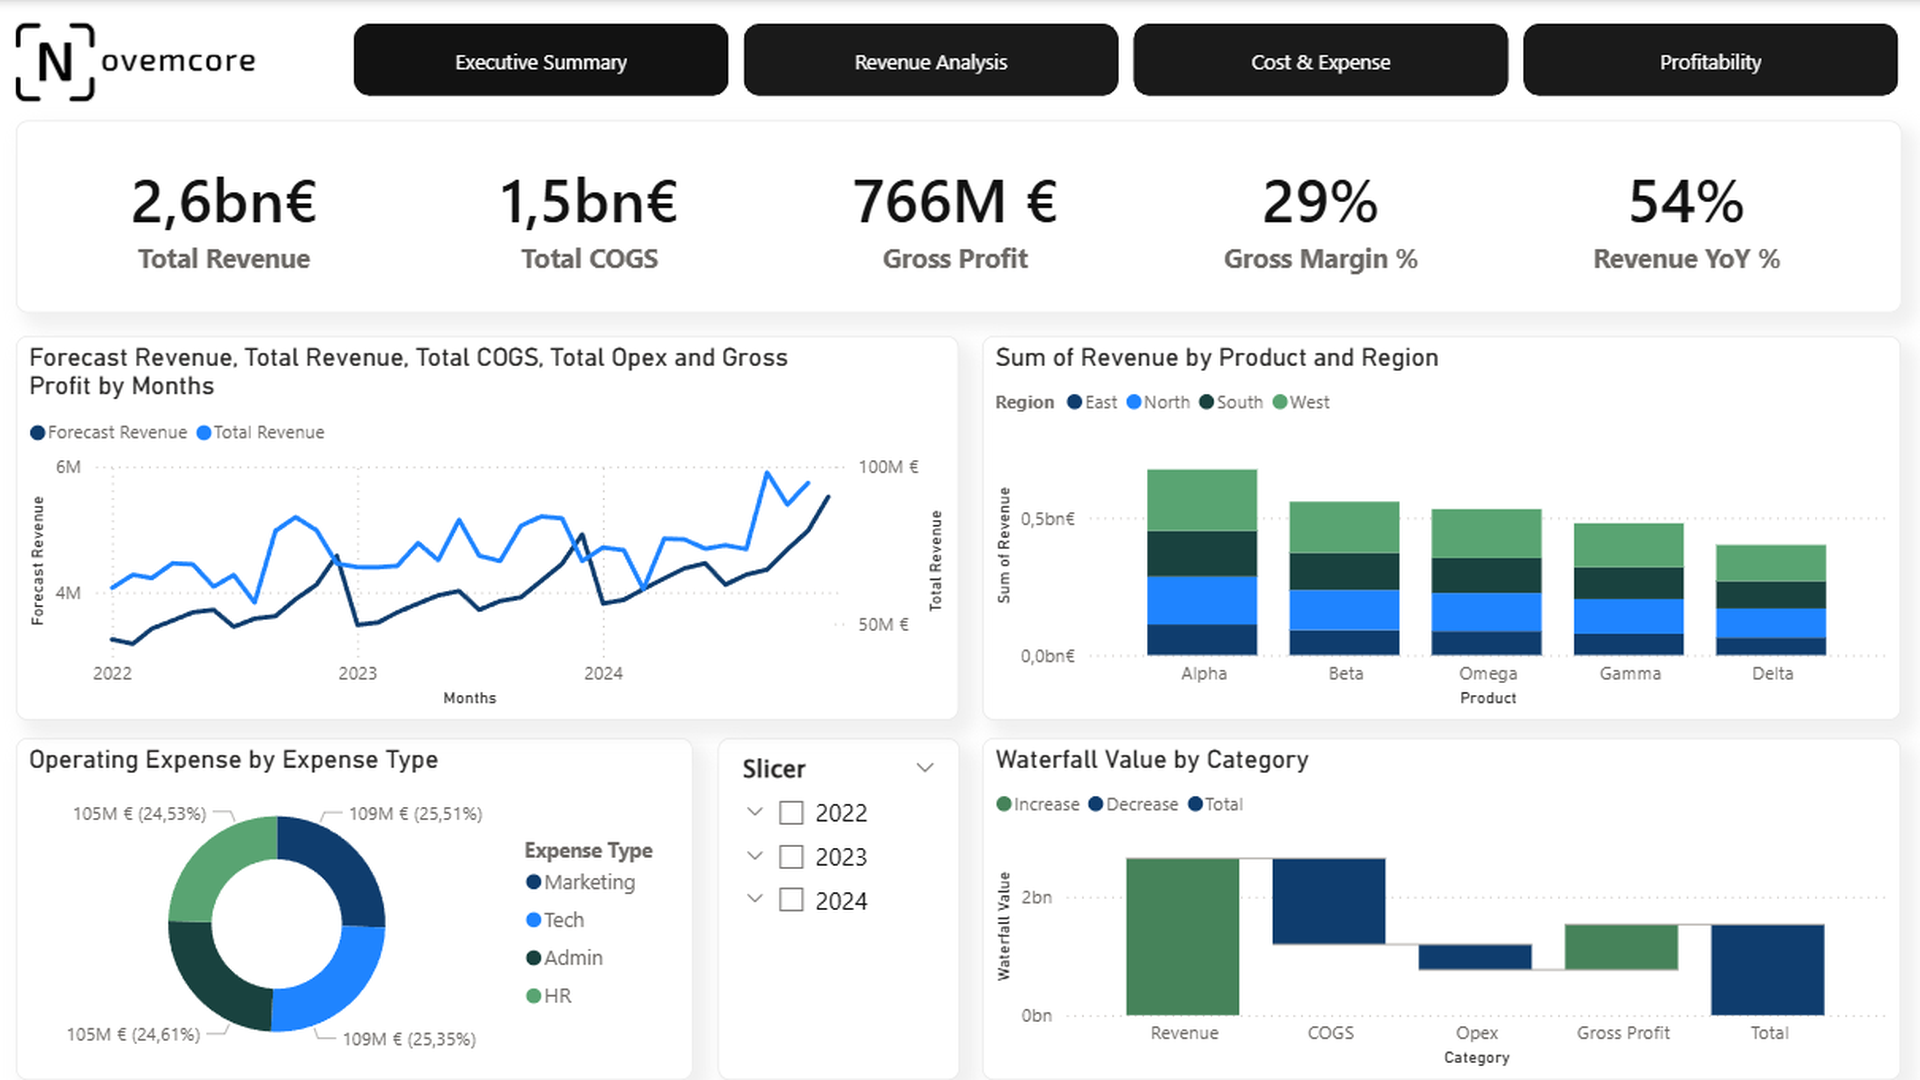This screenshot has height=1080, width=1920.
Task: Select the South region legend dot
Action: [1207, 402]
